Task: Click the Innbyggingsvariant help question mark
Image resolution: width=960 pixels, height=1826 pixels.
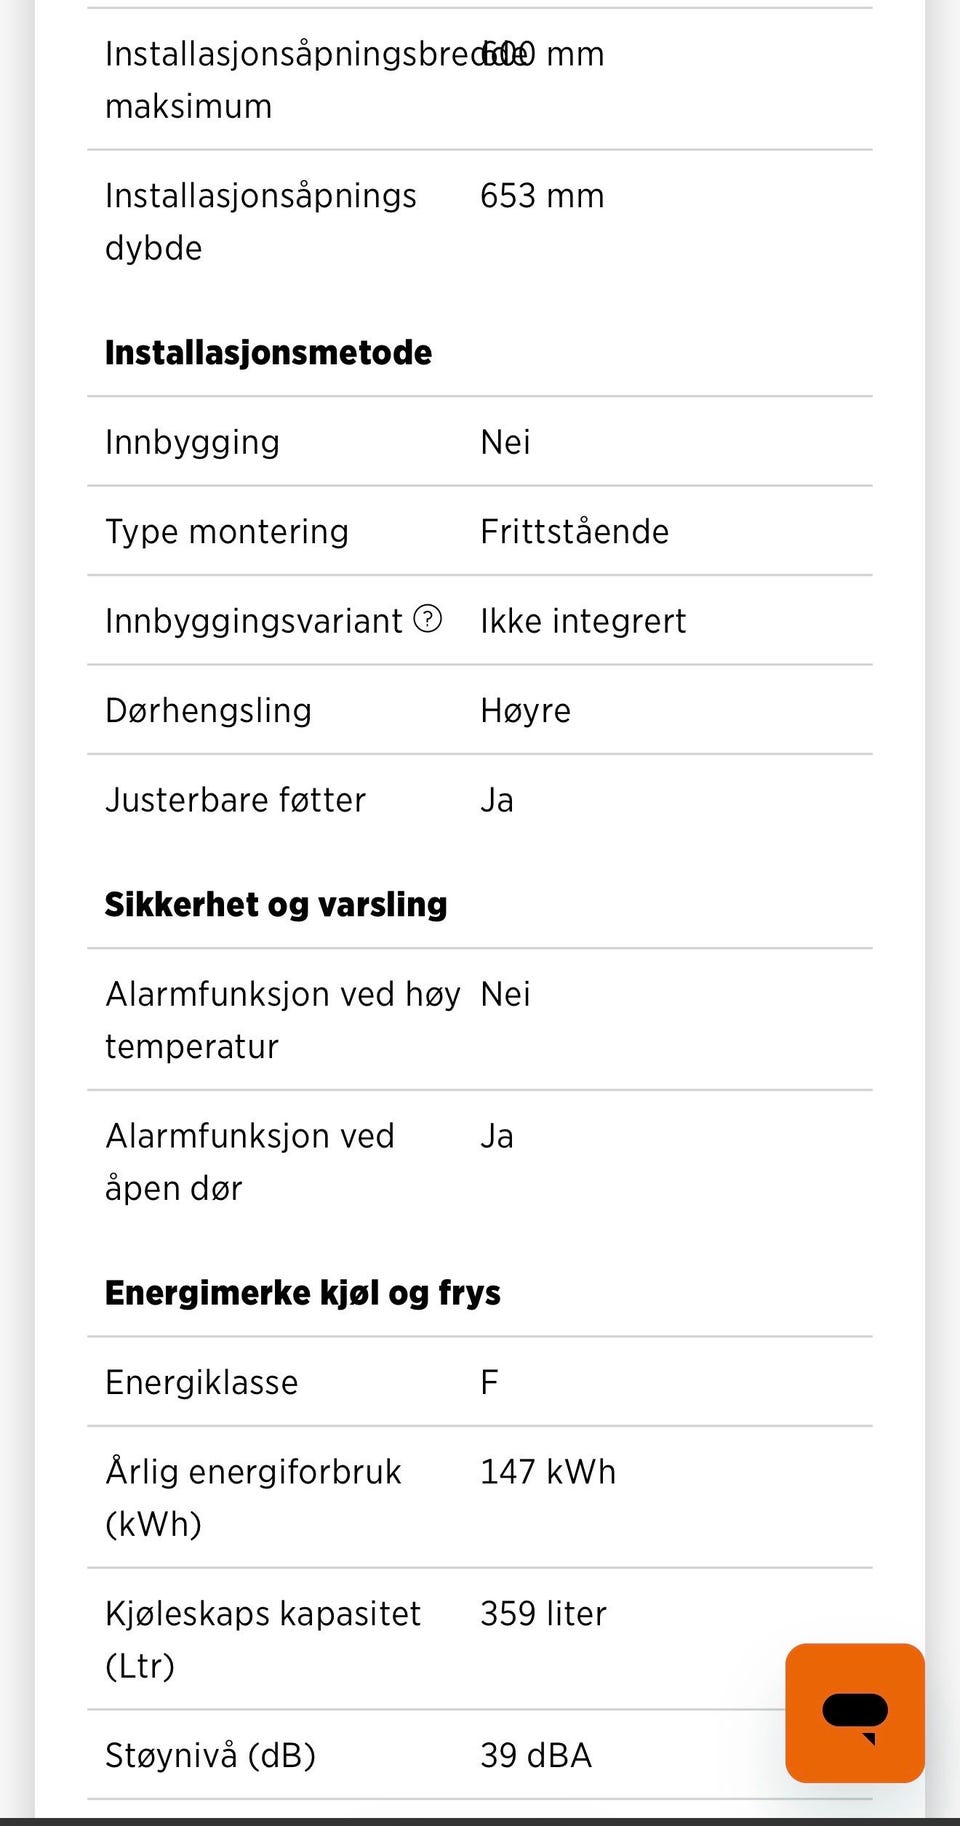Action: coord(428,619)
